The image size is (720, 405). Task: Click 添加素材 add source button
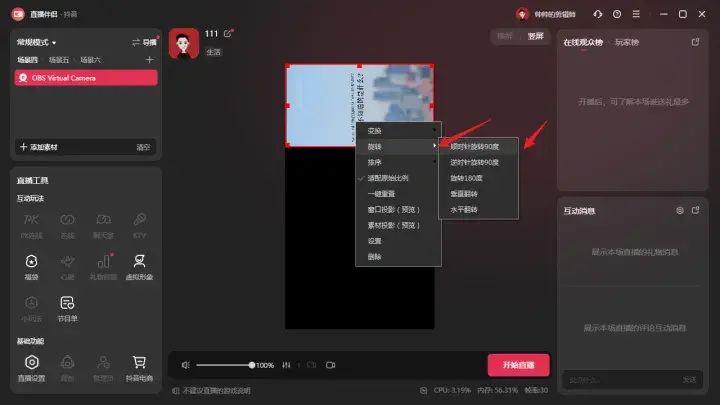pyautogui.click(x=39, y=147)
